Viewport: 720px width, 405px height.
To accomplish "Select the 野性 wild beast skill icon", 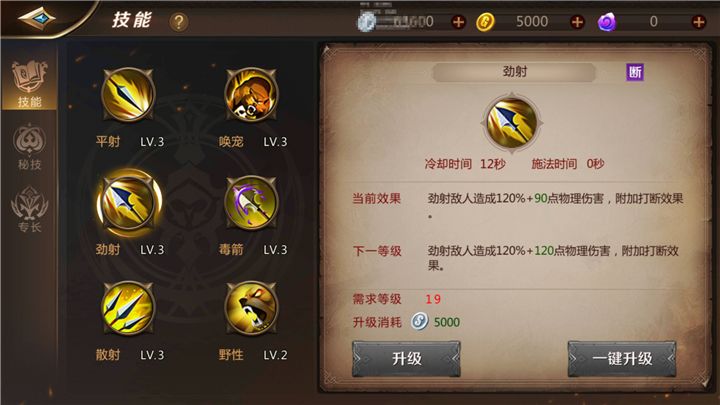I will pos(251,308).
